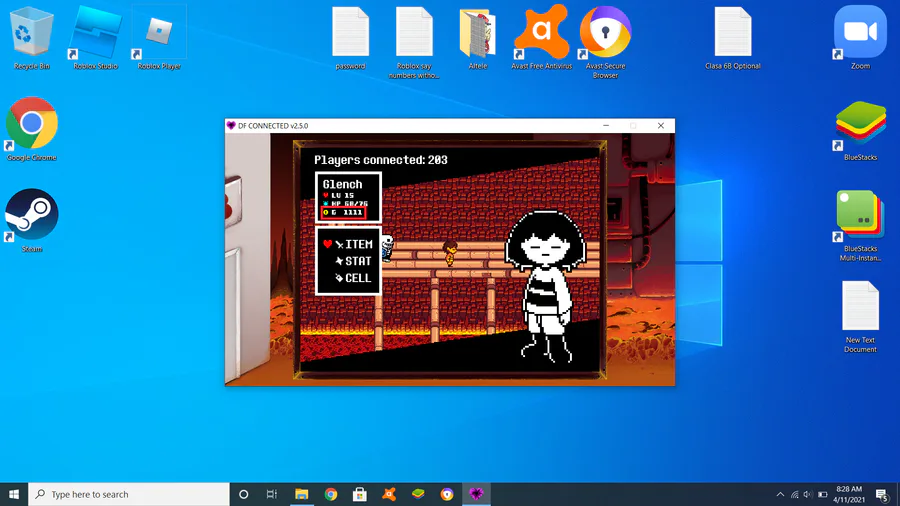Launch Steam from the desktop
The height and width of the screenshot is (506, 900).
[x=32, y=220]
